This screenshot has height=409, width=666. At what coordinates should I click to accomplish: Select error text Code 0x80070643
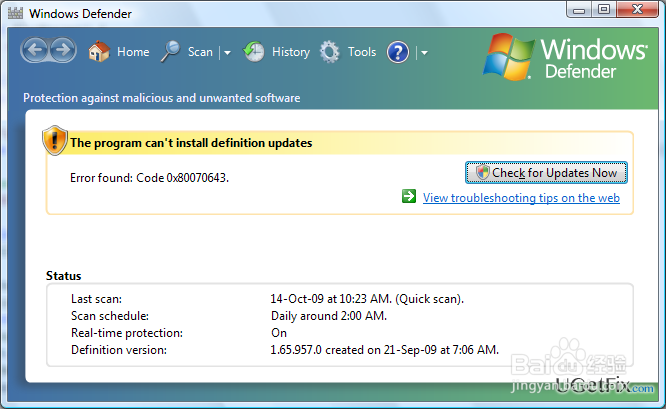point(182,178)
